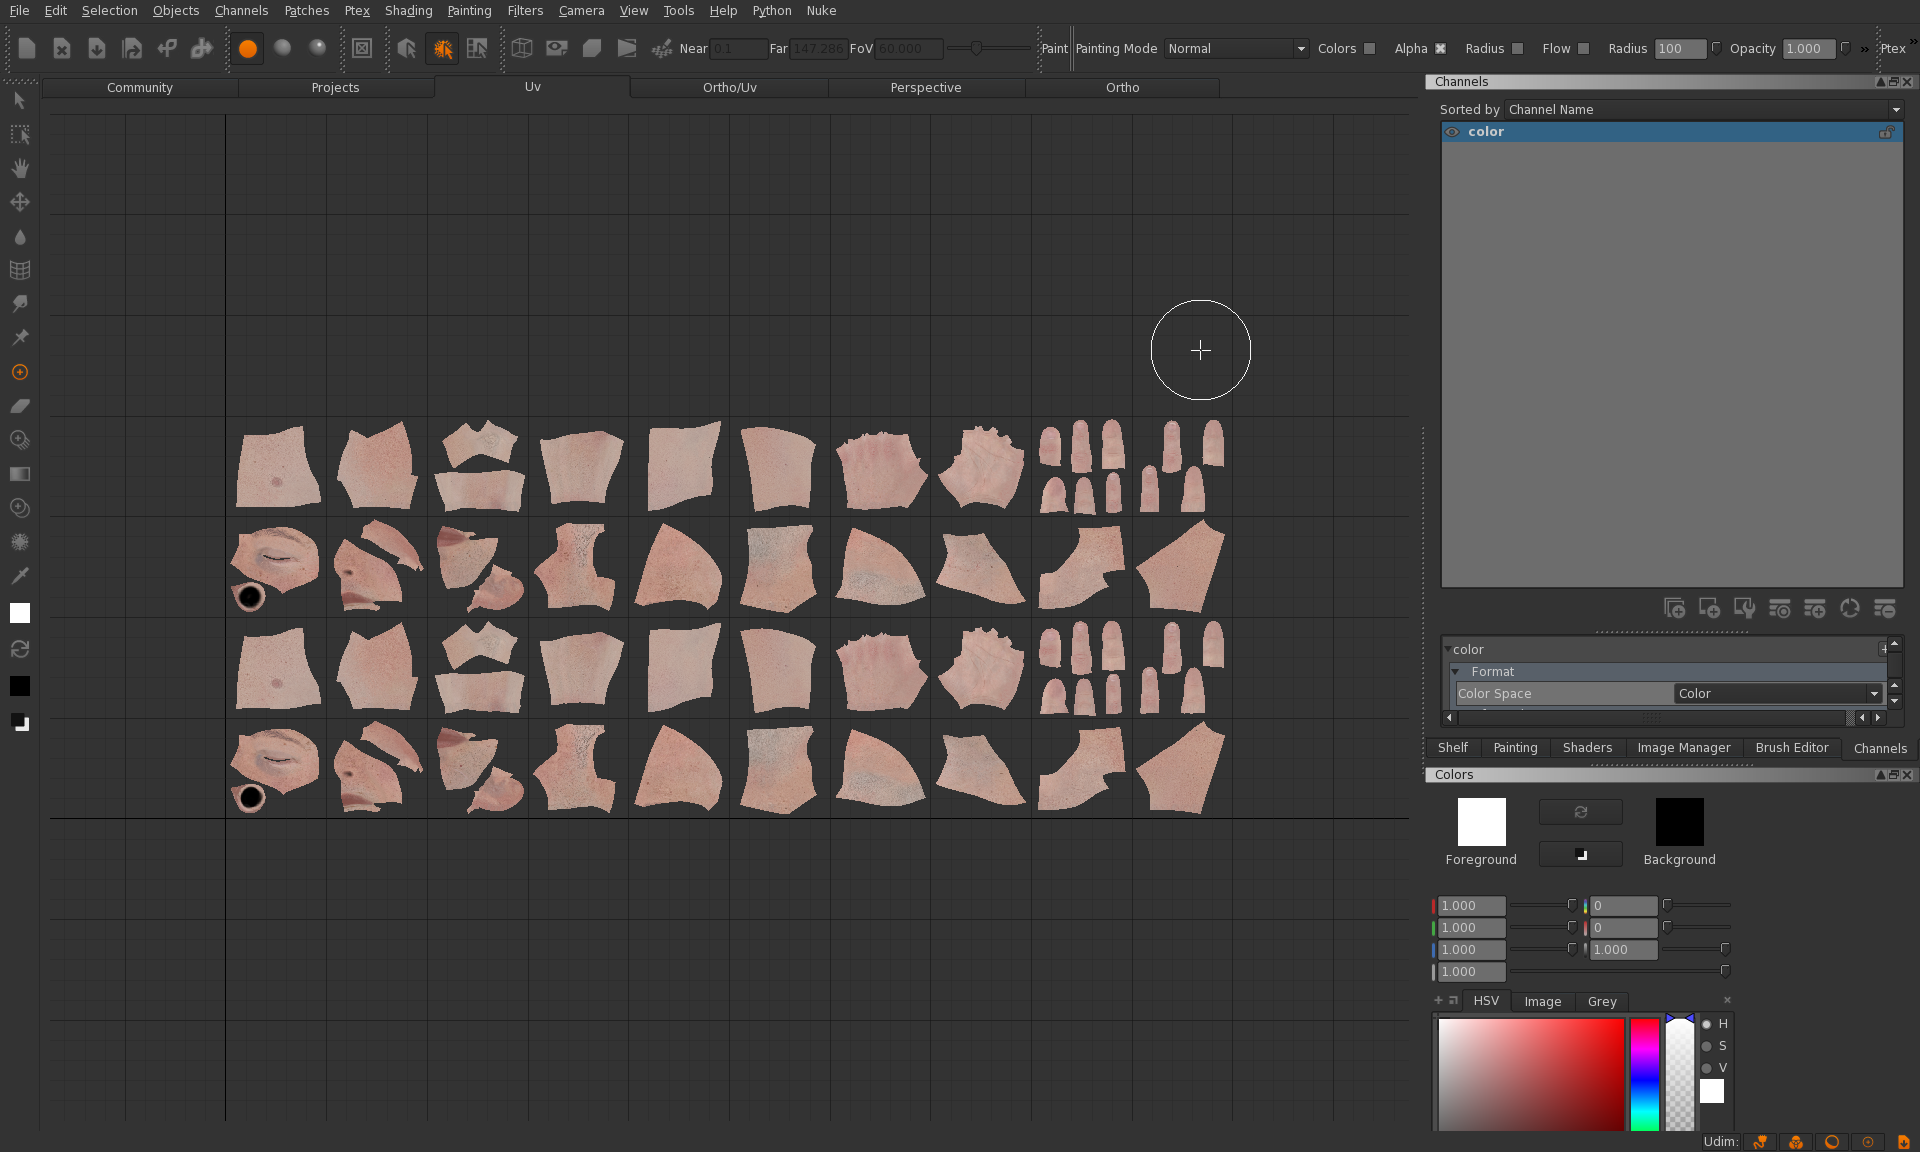
Task: Open the Python menu
Action: 771,10
